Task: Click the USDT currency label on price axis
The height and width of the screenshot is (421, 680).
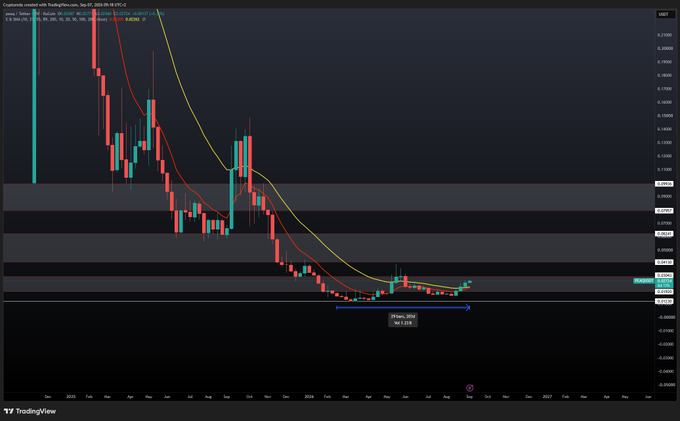Action: coord(664,14)
